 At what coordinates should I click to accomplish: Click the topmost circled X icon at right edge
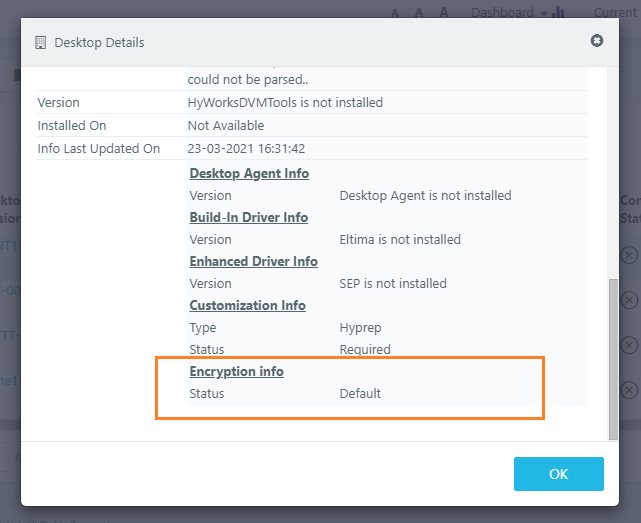coord(629,254)
